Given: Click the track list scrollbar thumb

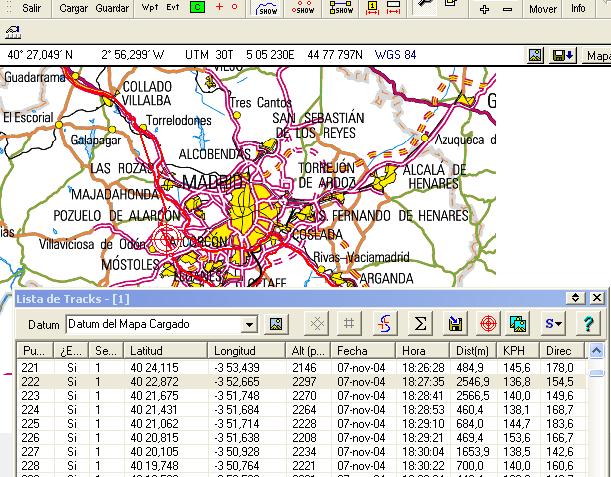Looking at the screenshot, I should coord(596,373).
